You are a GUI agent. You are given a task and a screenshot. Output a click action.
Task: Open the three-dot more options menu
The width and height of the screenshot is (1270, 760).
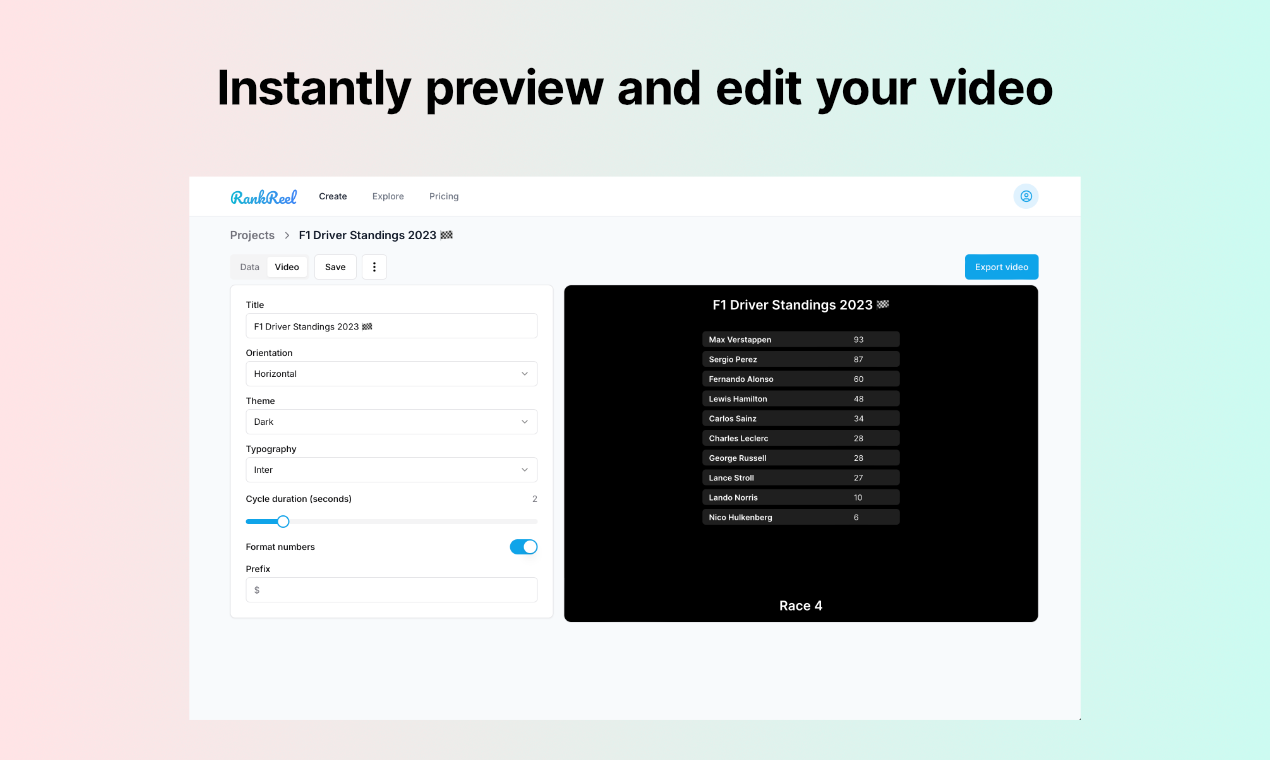[x=374, y=267]
